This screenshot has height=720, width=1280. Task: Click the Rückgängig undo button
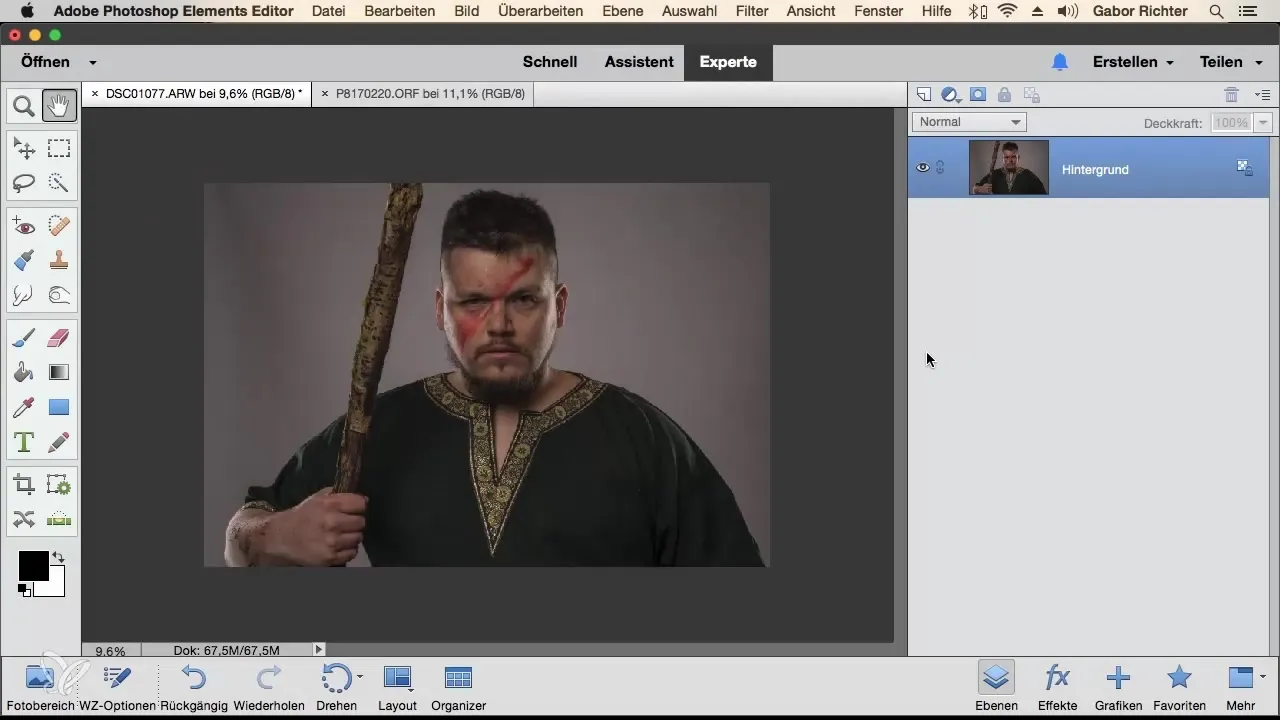(195, 687)
